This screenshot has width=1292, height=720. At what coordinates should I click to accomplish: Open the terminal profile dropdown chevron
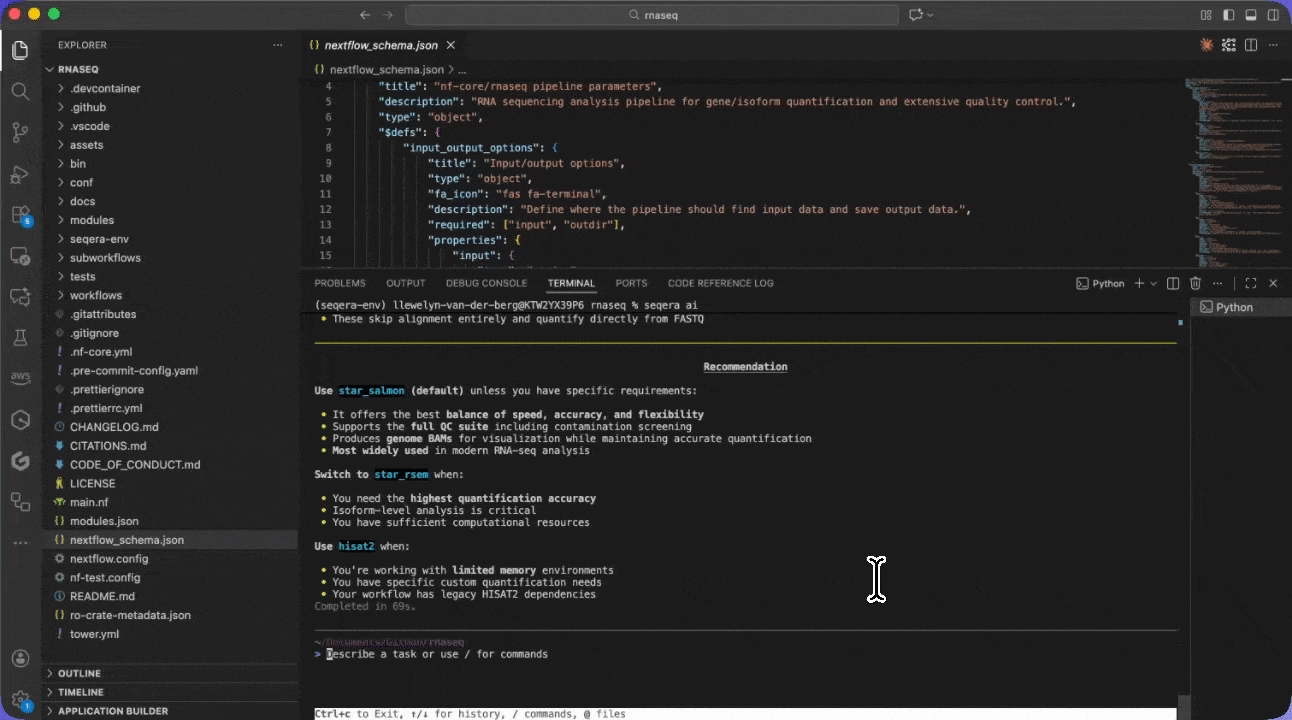[x=1152, y=283]
